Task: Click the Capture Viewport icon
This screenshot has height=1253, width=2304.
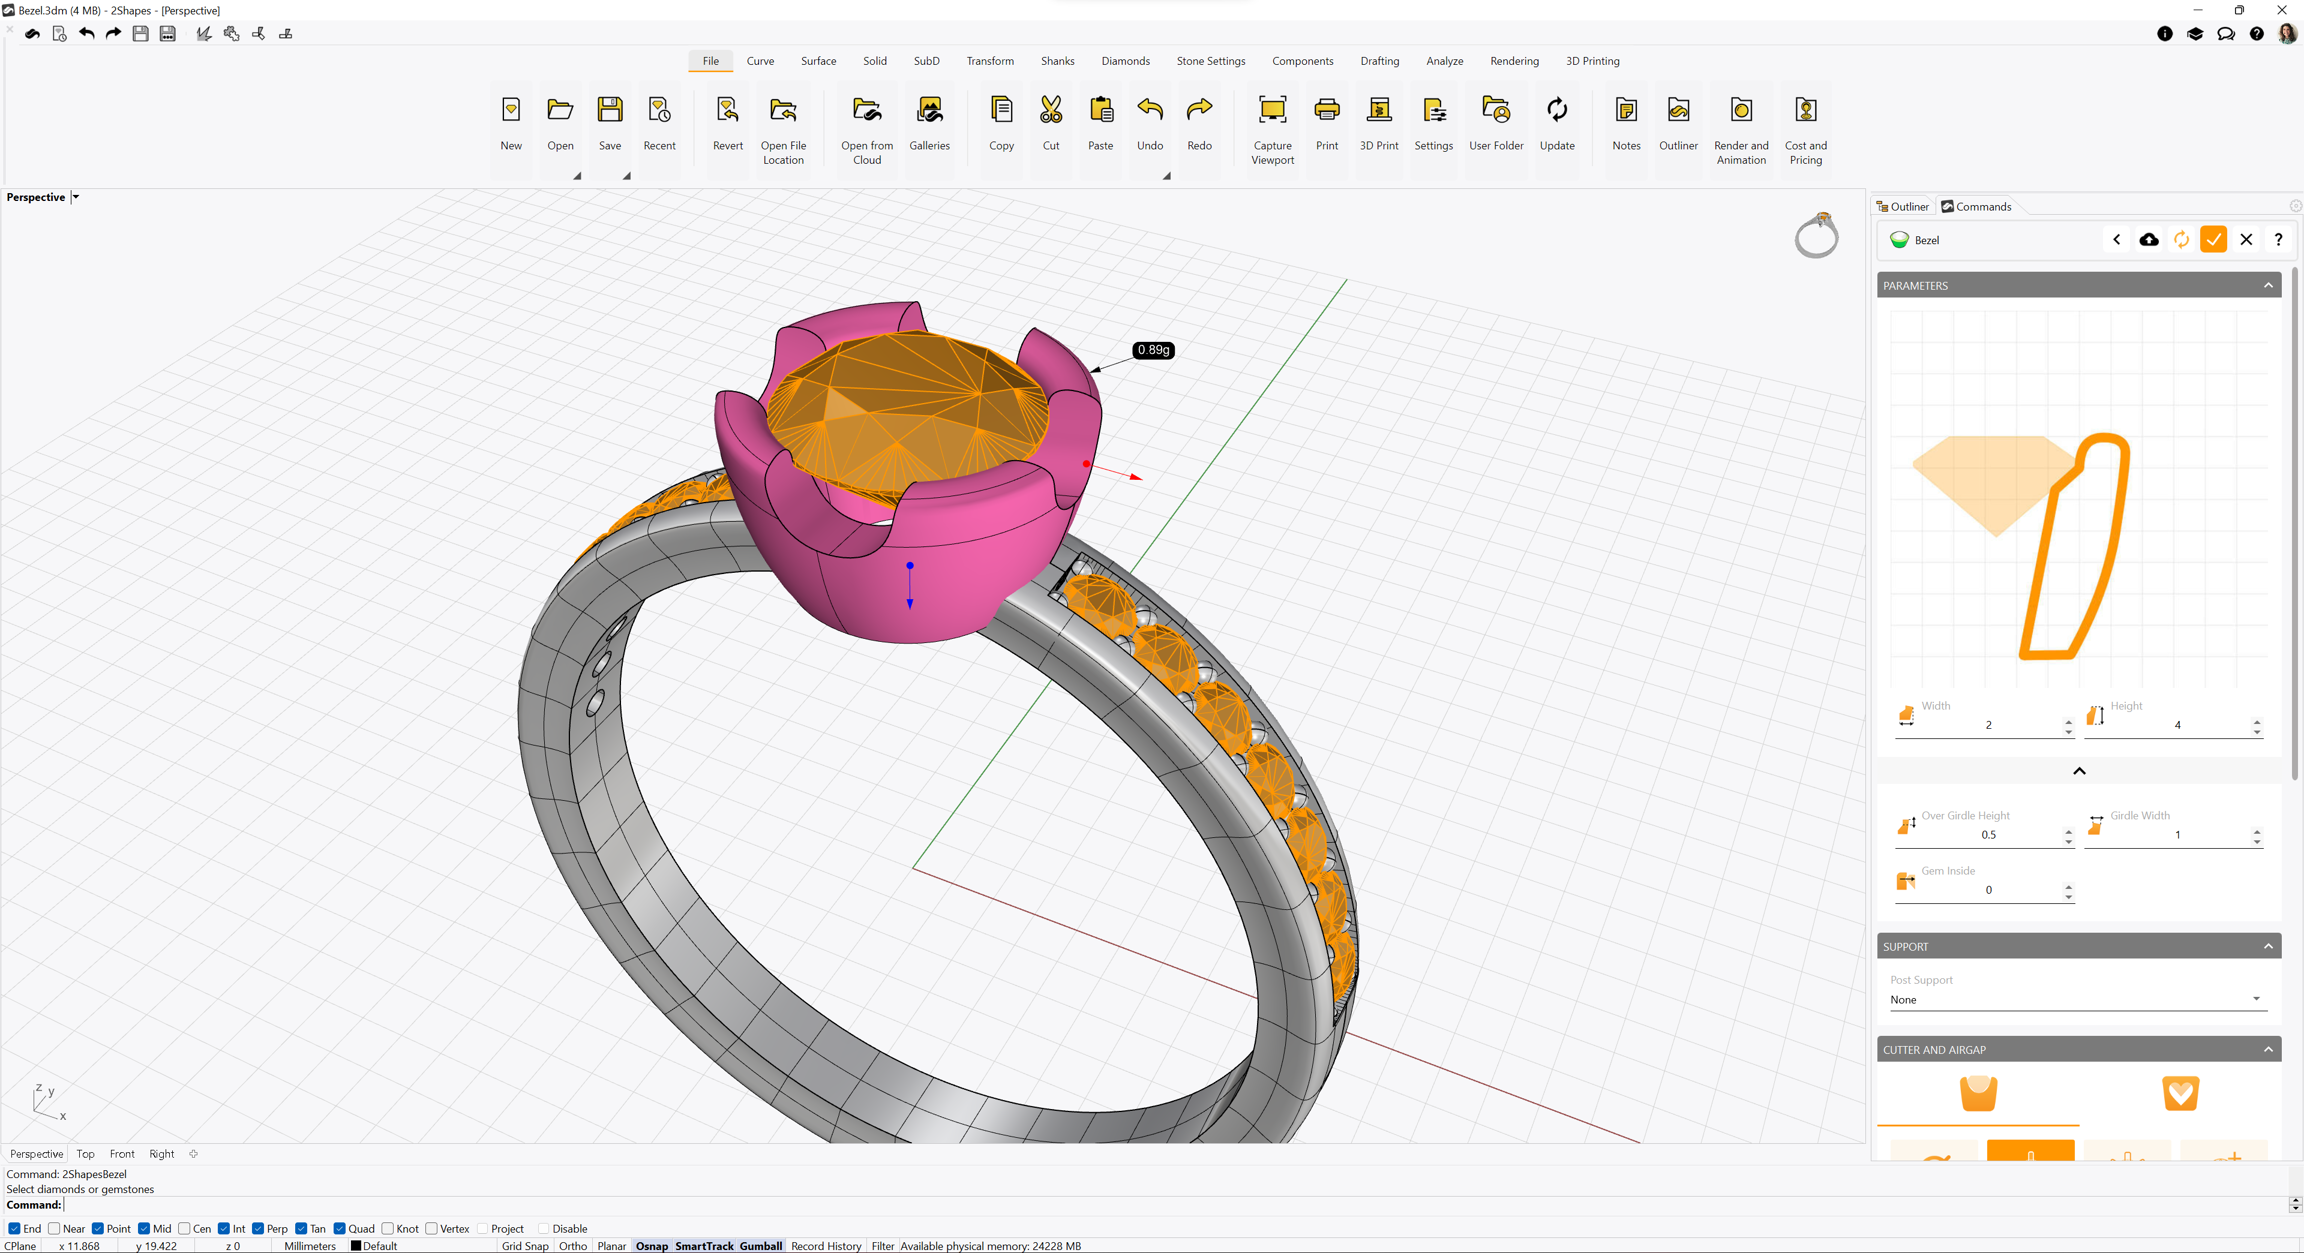Action: 1272,111
